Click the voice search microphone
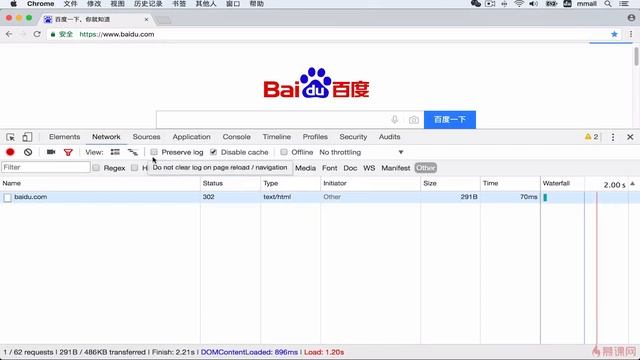640x360 pixels. click(x=394, y=120)
